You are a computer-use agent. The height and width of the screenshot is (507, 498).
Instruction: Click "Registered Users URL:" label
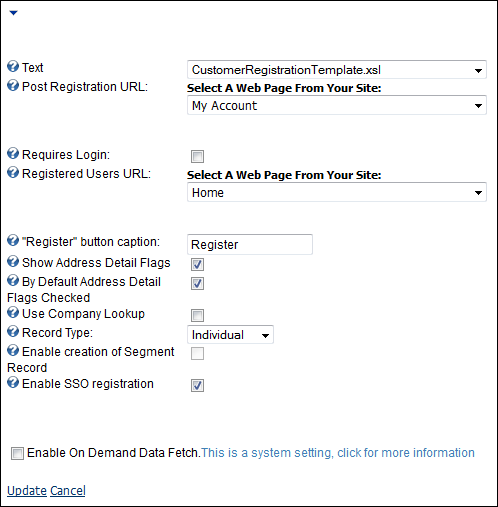pos(86,174)
